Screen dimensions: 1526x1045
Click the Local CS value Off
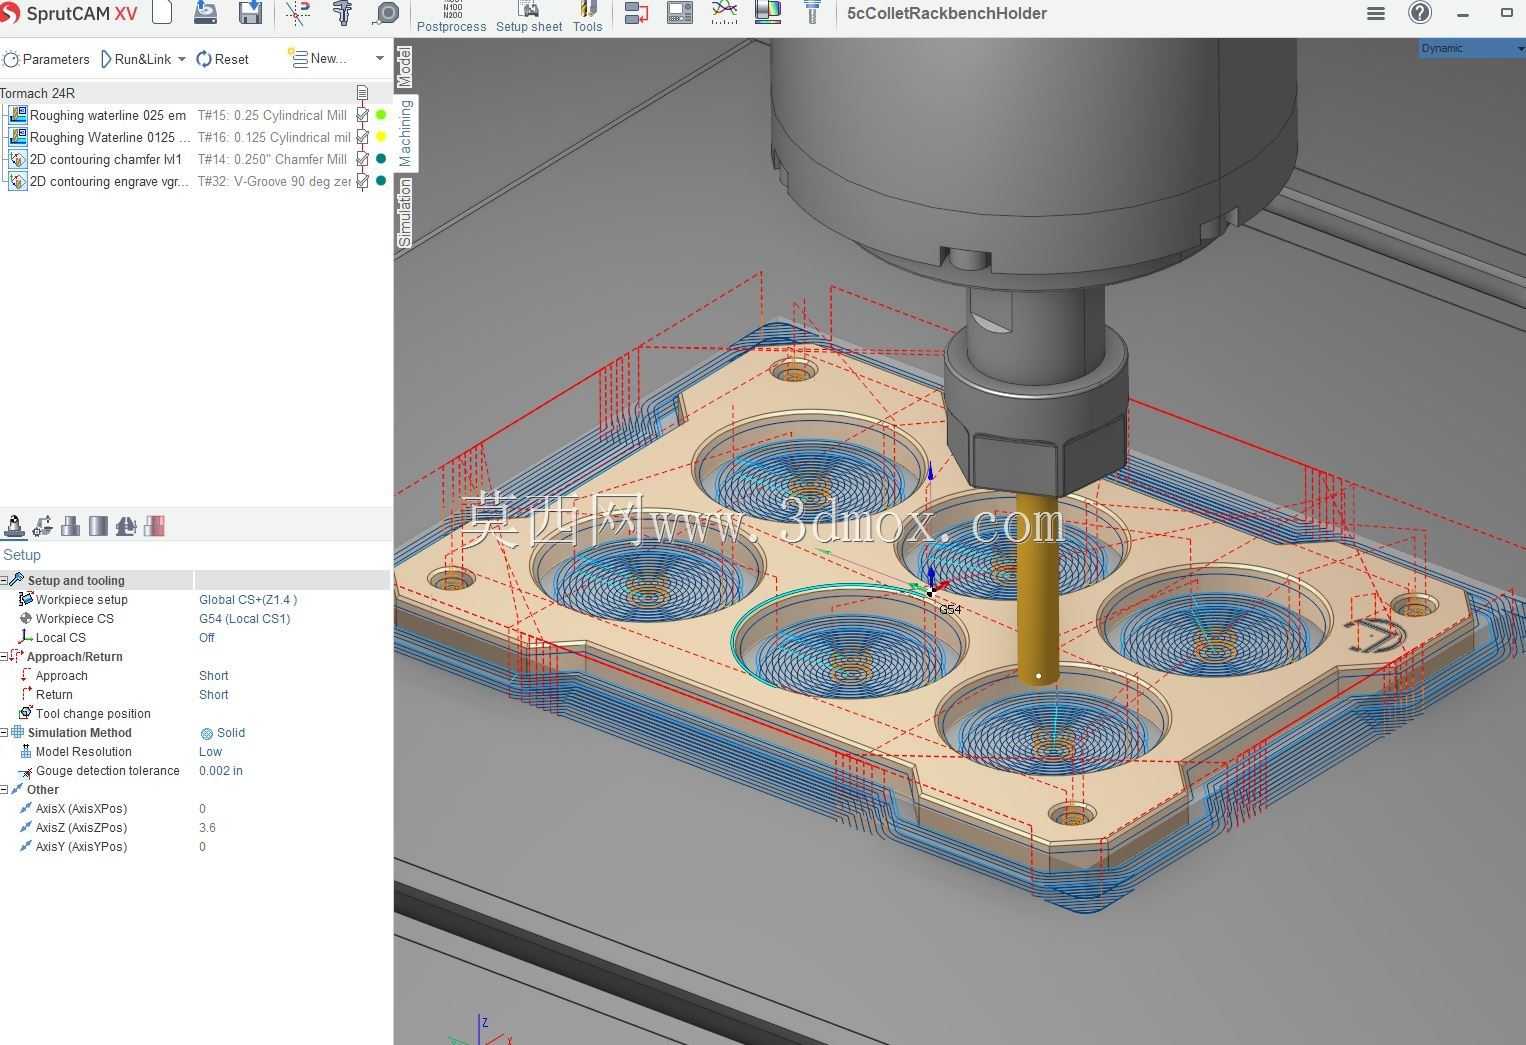[207, 637]
